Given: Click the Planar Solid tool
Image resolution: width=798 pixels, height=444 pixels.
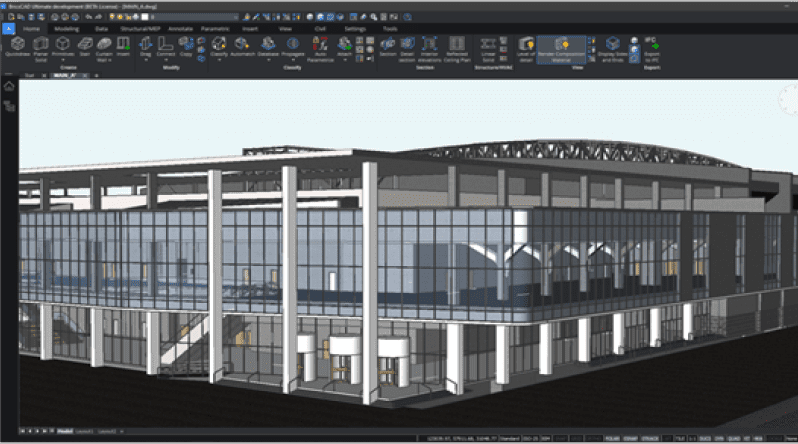Looking at the screenshot, I should (x=42, y=48).
